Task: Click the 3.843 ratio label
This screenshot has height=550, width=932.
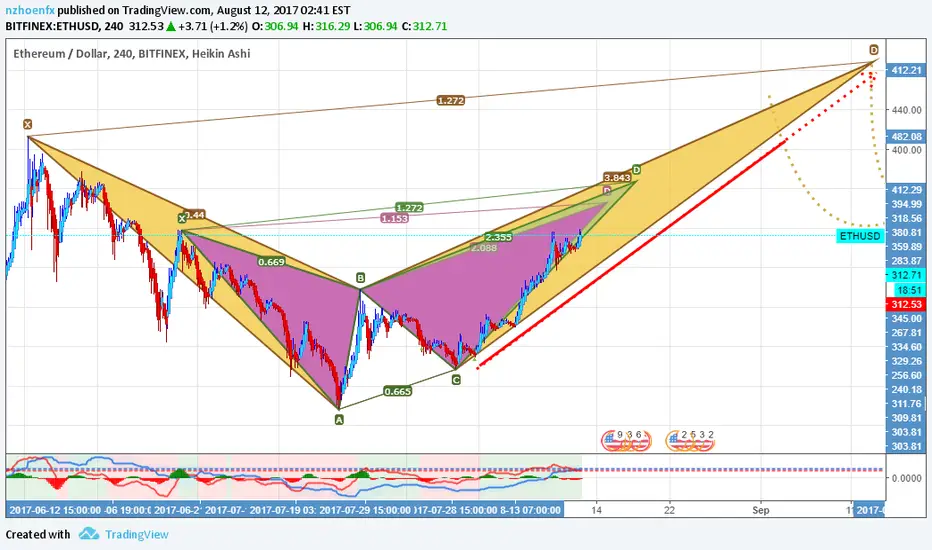Action: point(617,177)
